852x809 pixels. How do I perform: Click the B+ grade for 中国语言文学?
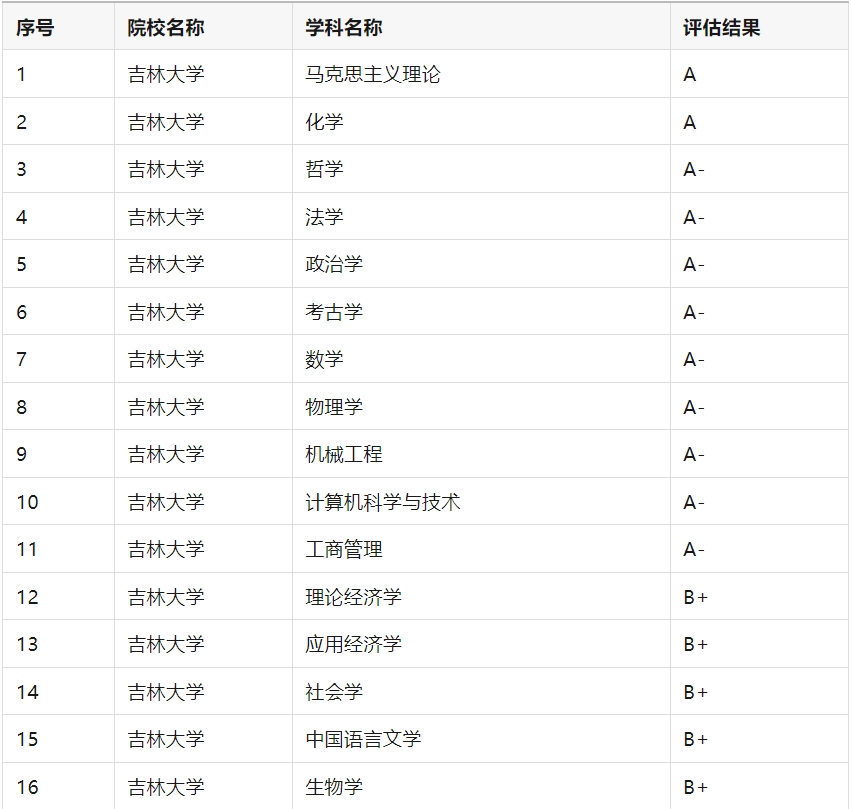696,740
